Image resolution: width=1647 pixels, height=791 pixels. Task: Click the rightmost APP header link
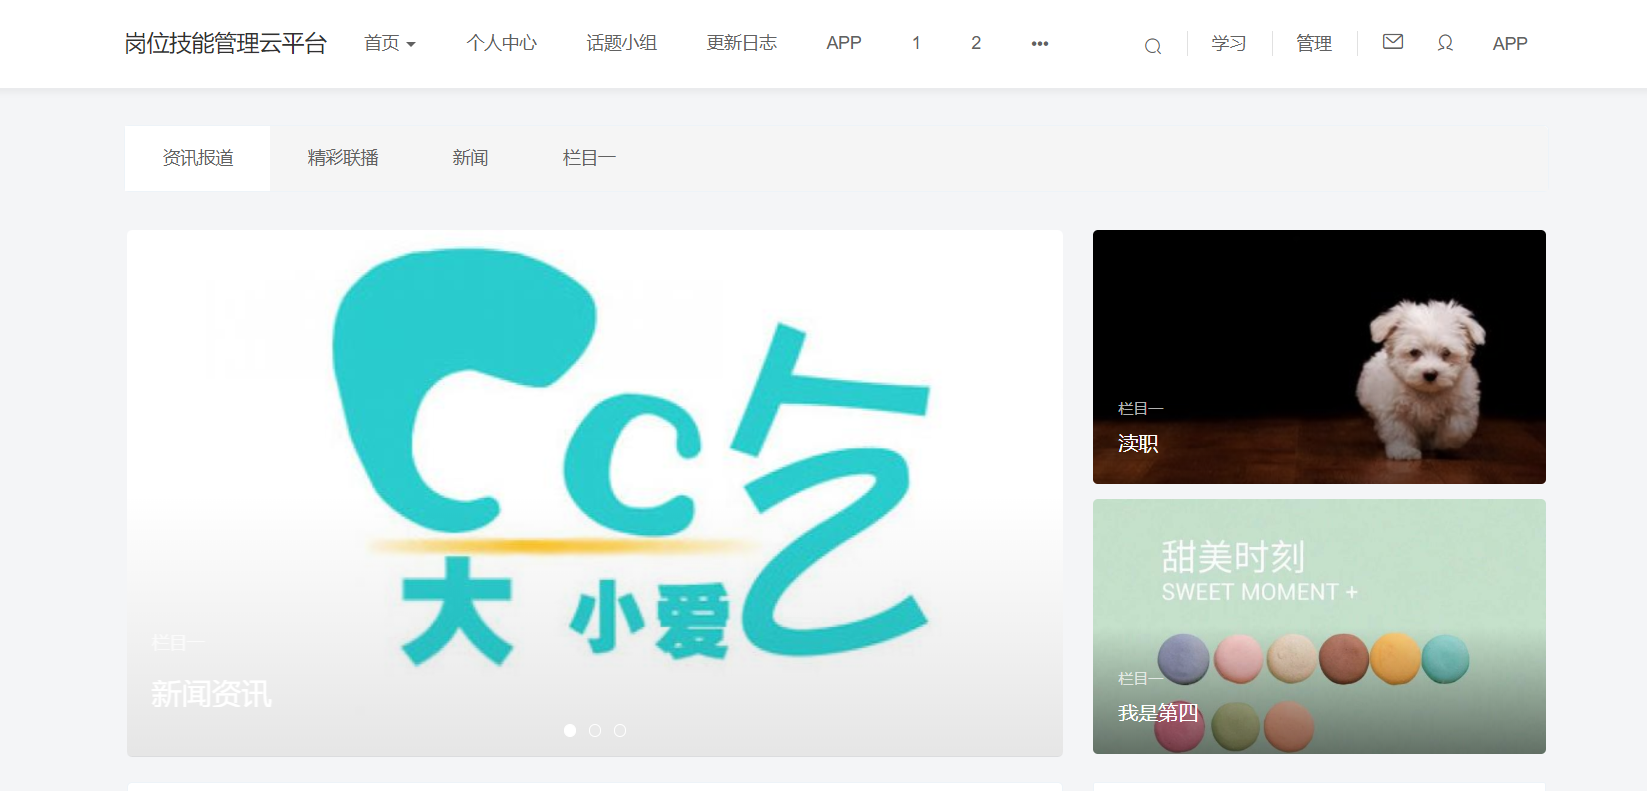tap(1509, 44)
